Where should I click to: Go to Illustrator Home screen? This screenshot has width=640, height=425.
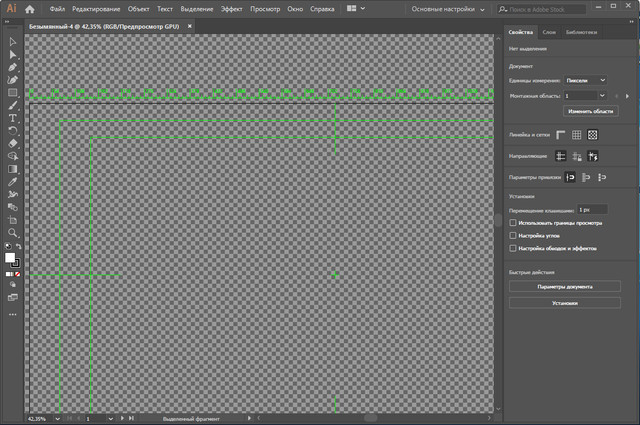[x=30, y=9]
